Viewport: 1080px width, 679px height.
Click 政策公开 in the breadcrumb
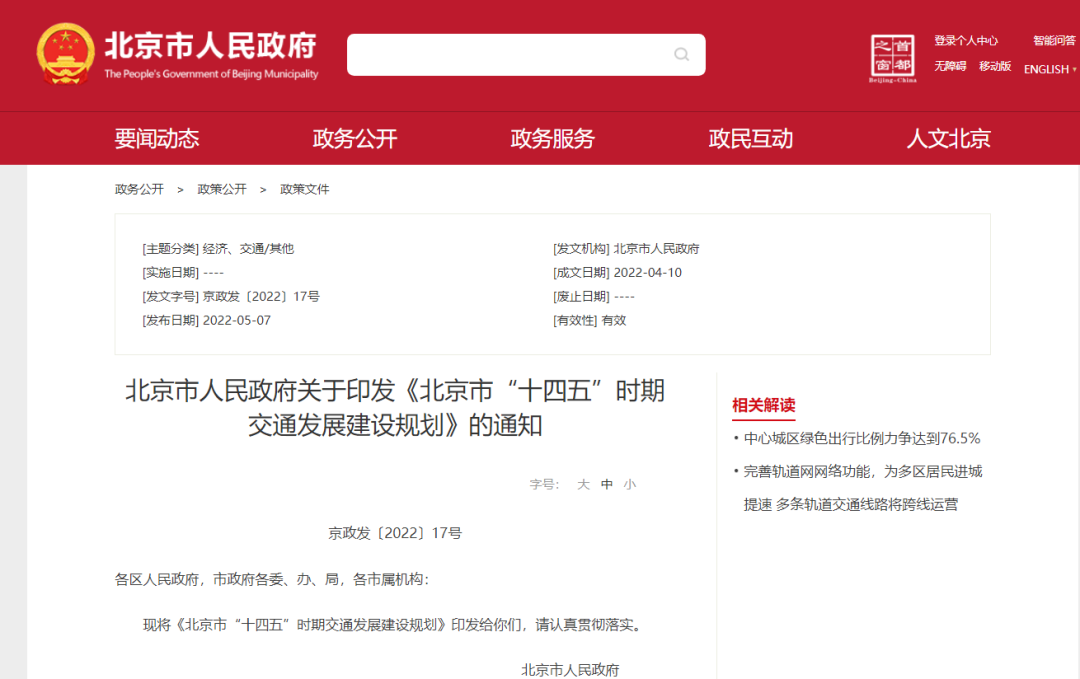[222, 189]
